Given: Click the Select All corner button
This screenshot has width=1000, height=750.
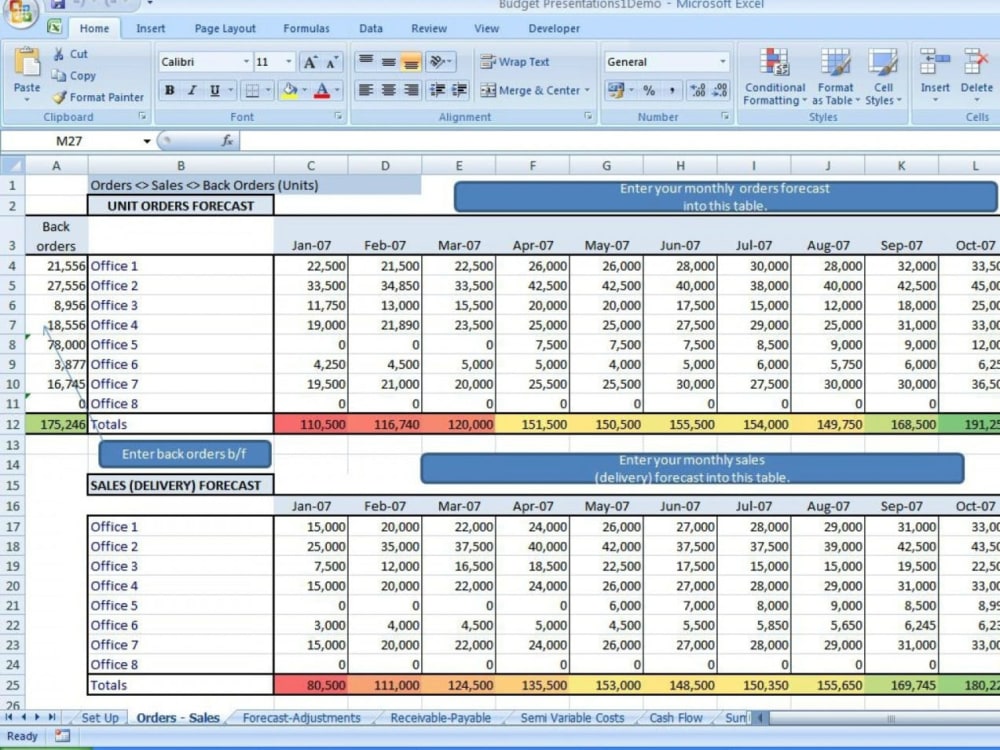Looking at the screenshot, I should (x=13, y=166).
